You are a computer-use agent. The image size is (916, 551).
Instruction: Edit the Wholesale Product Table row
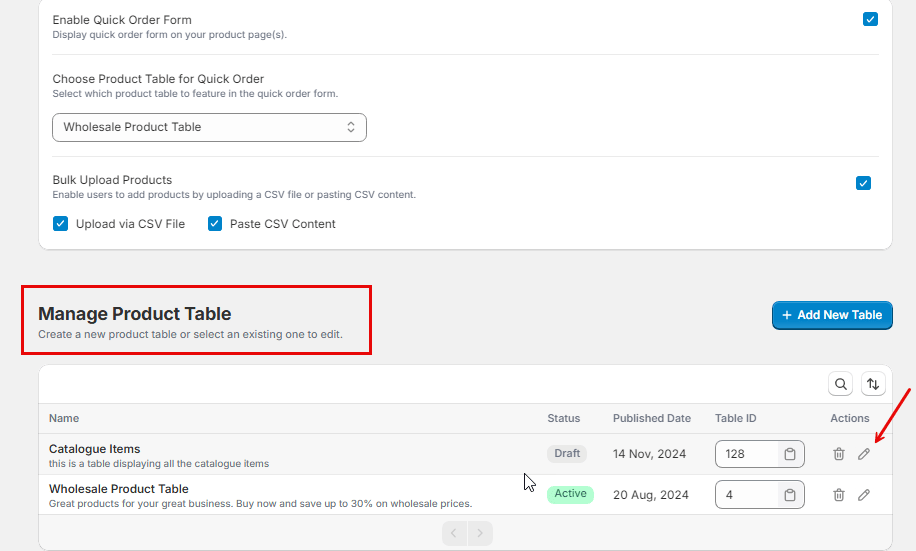864,495
